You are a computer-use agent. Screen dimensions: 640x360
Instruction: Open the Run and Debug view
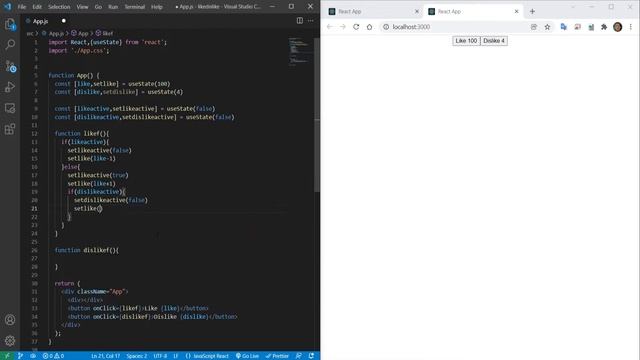pyautogui.click(x=10, y=87)
